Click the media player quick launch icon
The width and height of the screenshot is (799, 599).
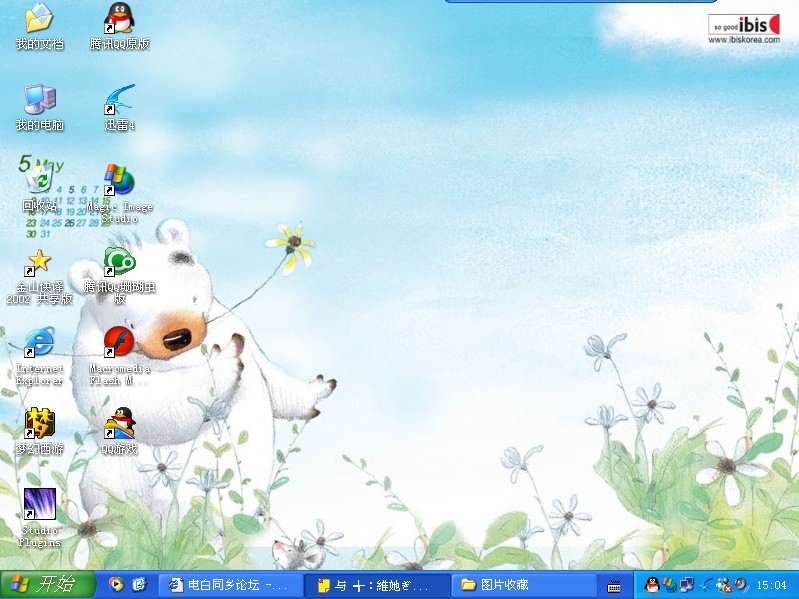[x=116, y=585]
